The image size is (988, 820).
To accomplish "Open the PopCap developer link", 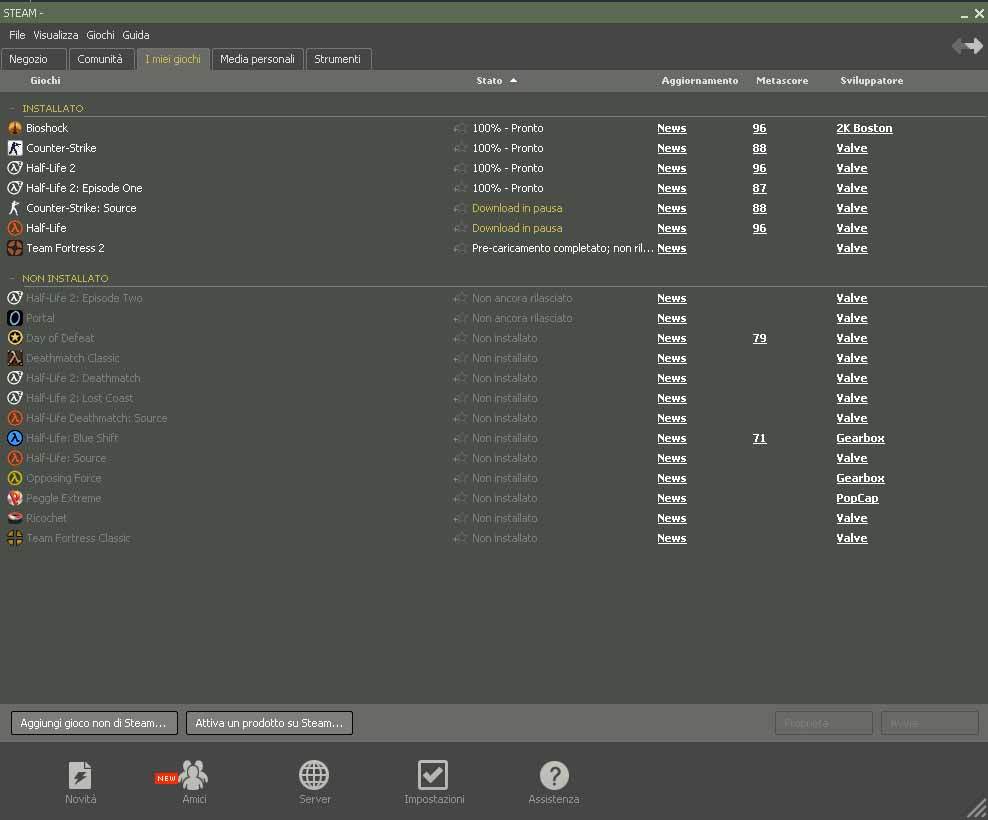I will 857,498.
